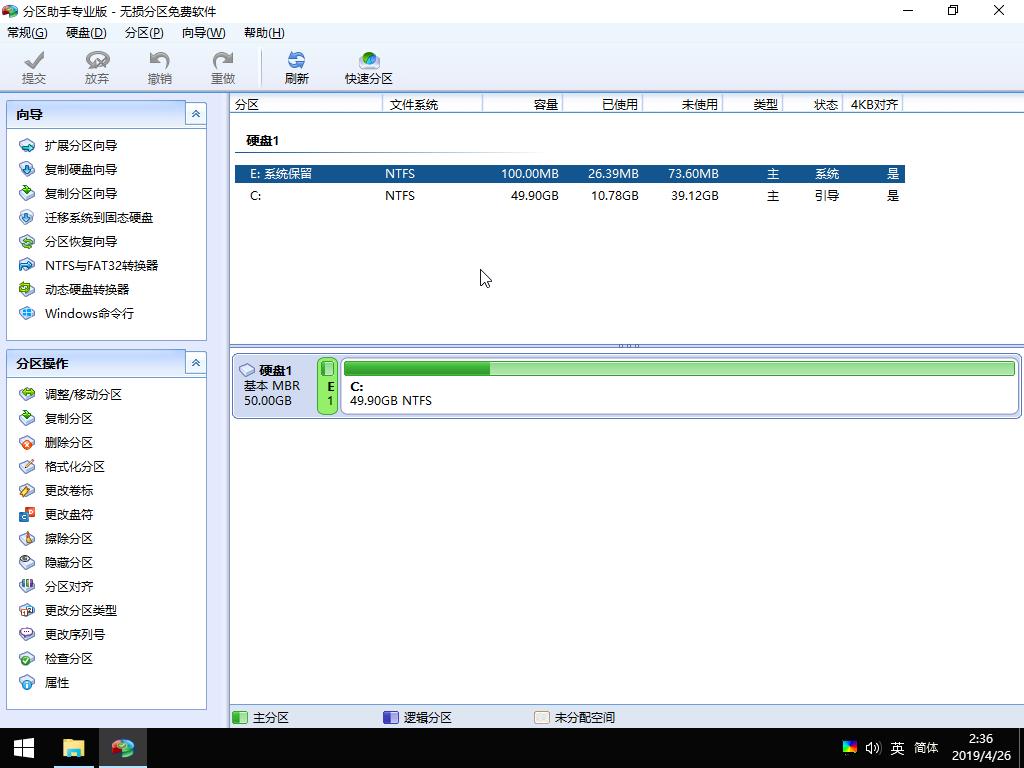
Task: Click the 提交 (Apply) toolbar icon
Action: coord(34,66)
